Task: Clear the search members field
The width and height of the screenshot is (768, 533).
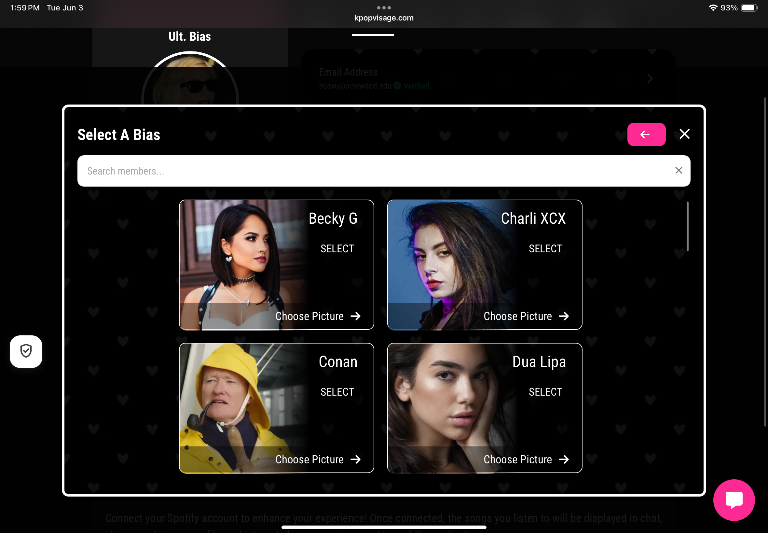Action: click(x=678, y=170)
